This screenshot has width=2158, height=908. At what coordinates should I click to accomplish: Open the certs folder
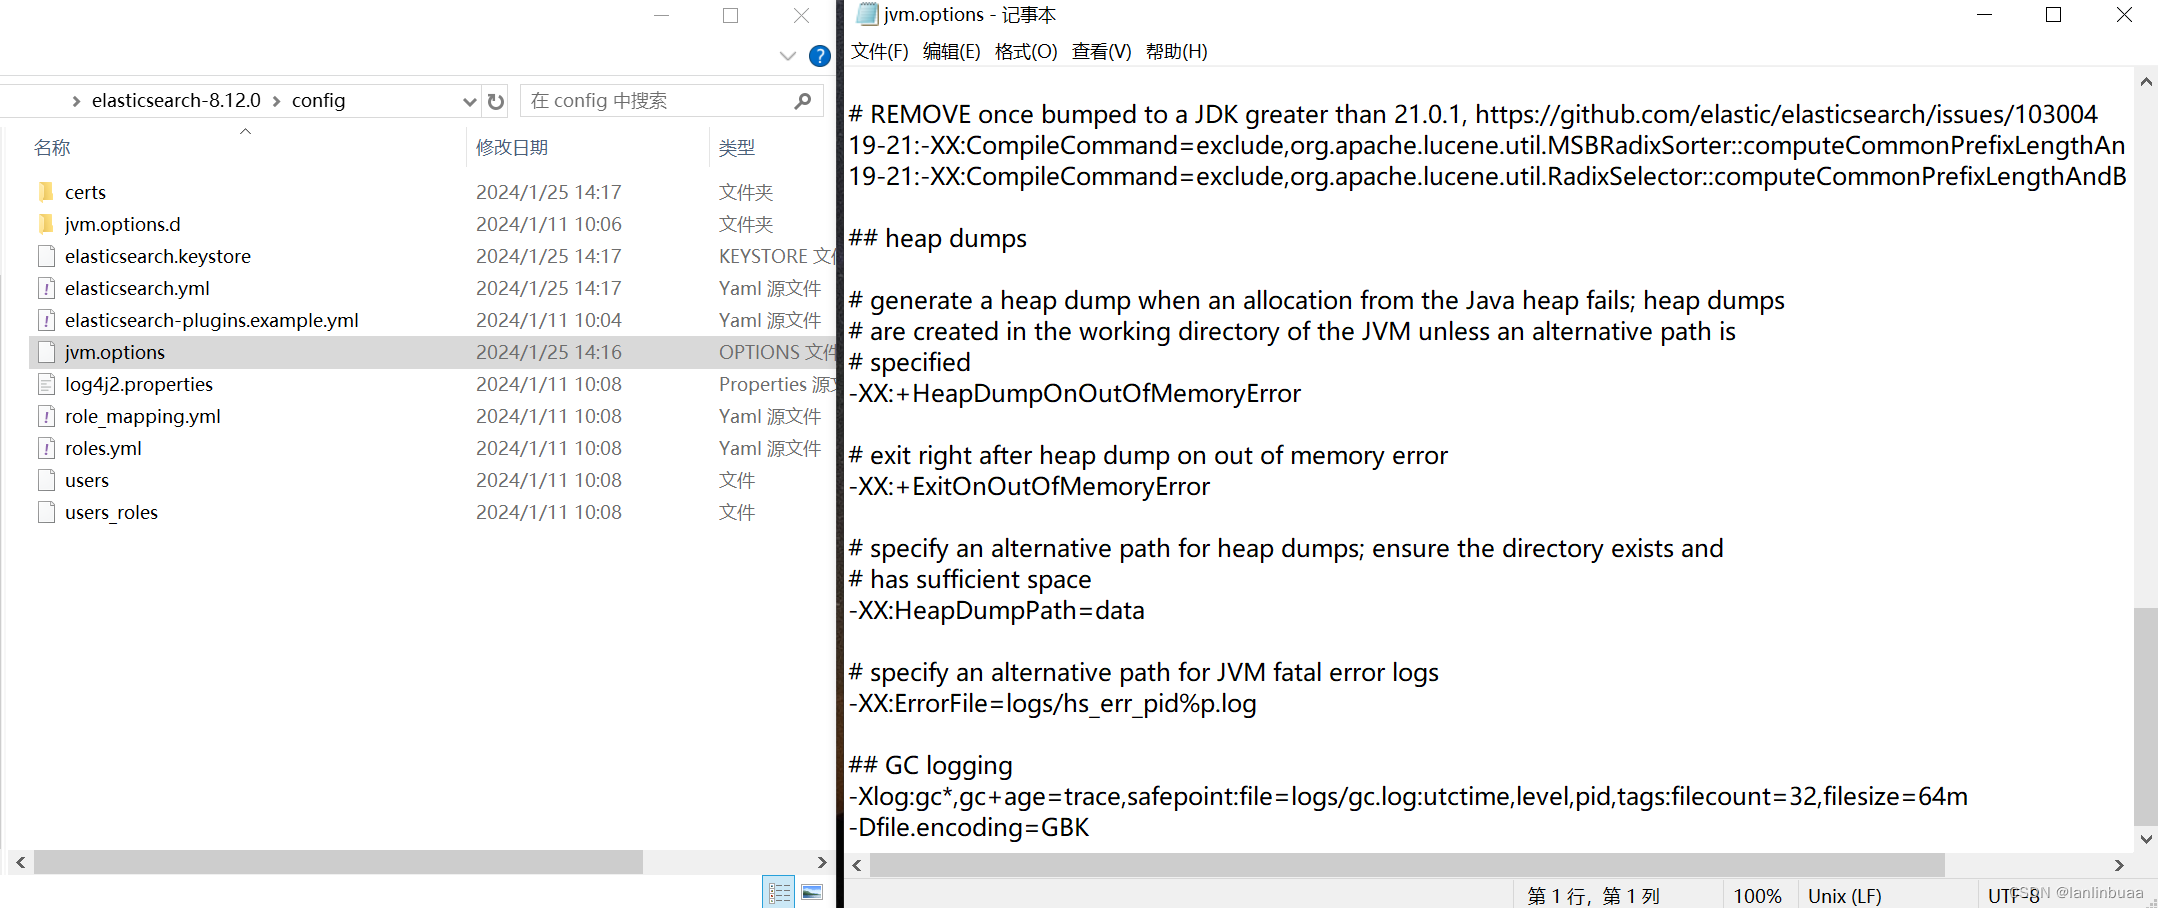point(85,191)
